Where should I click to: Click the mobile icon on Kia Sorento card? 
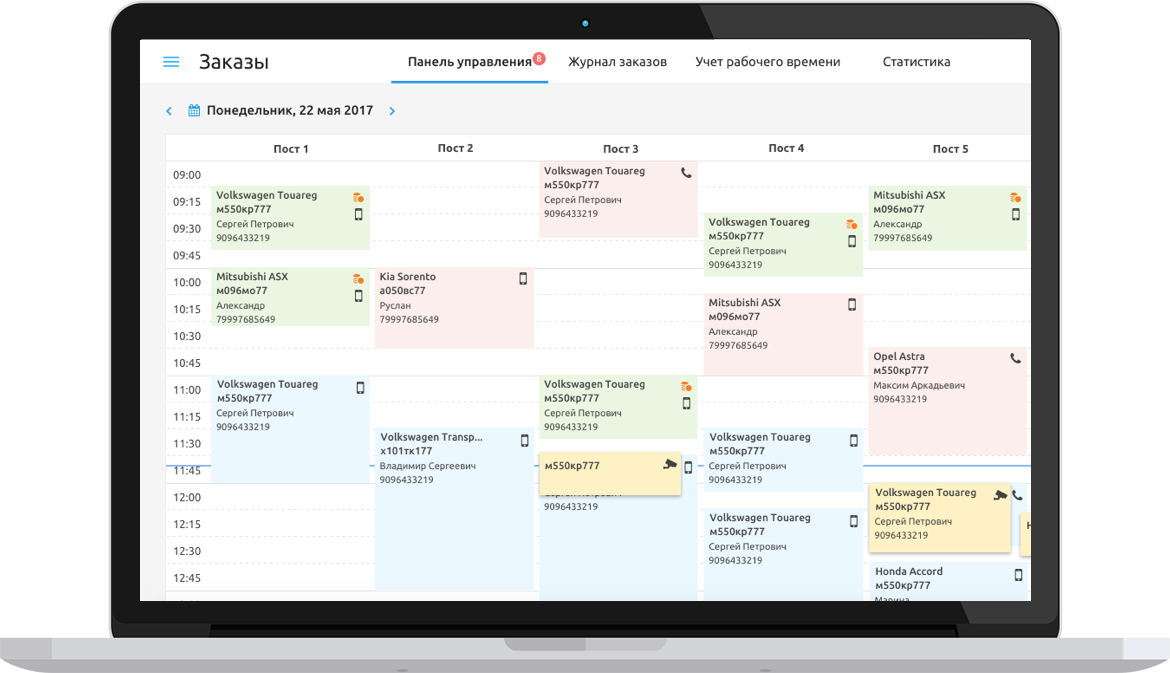[x=523, y=278]
